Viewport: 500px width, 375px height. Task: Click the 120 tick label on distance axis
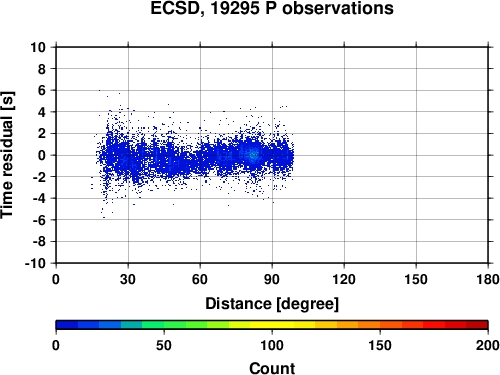344,279
